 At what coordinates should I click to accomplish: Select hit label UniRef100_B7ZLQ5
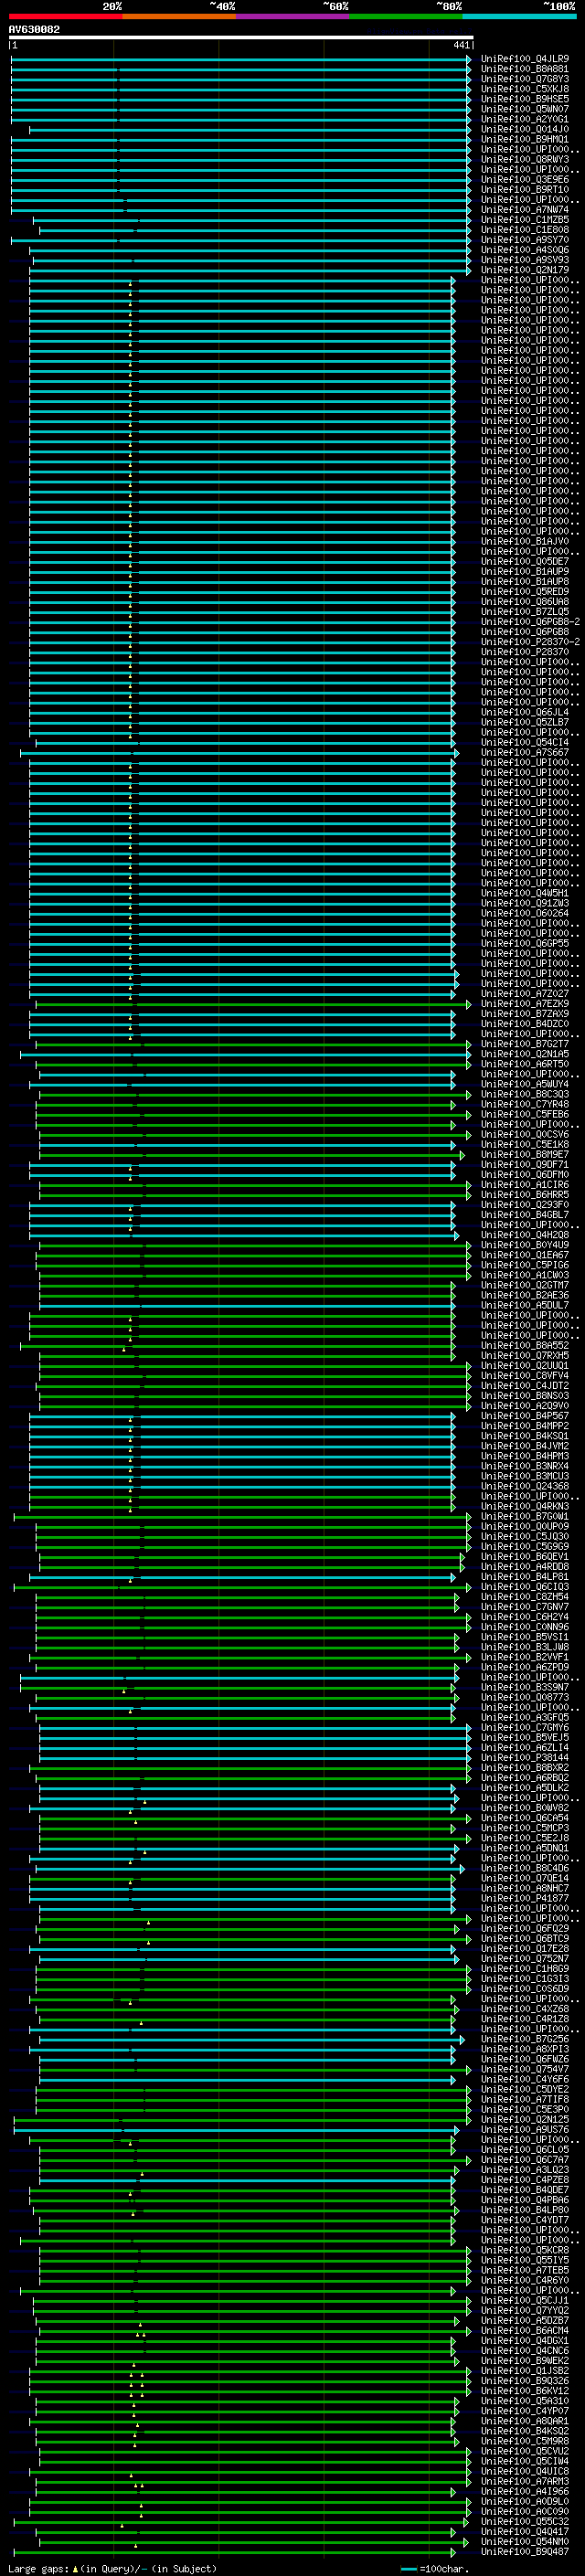click(524, 611)
